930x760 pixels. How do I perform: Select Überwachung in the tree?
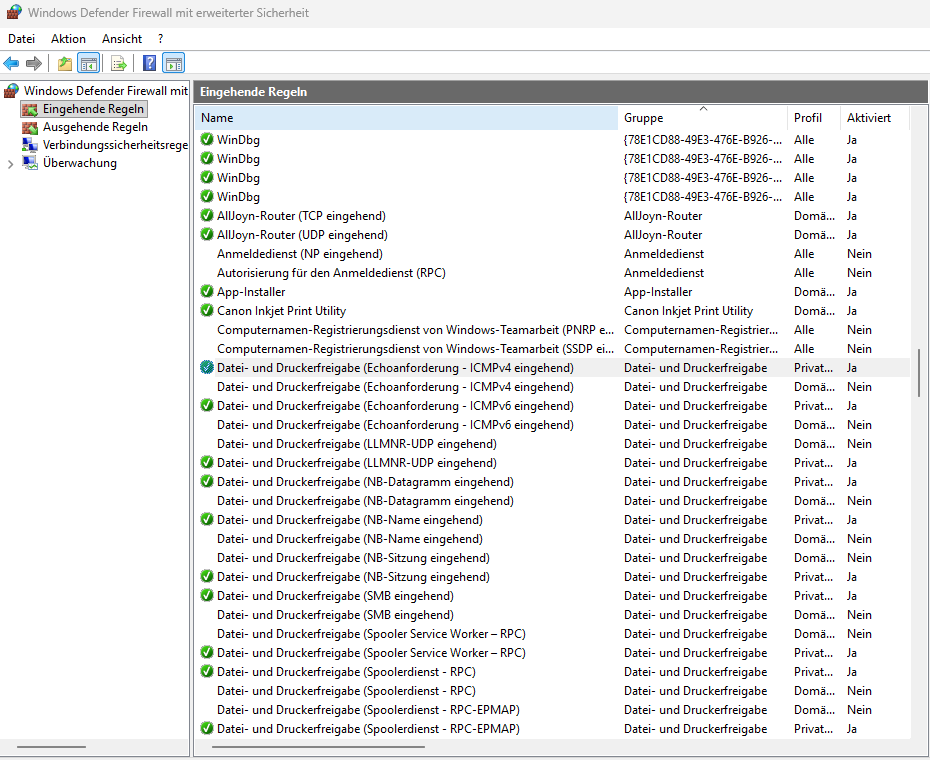[79, 163]
